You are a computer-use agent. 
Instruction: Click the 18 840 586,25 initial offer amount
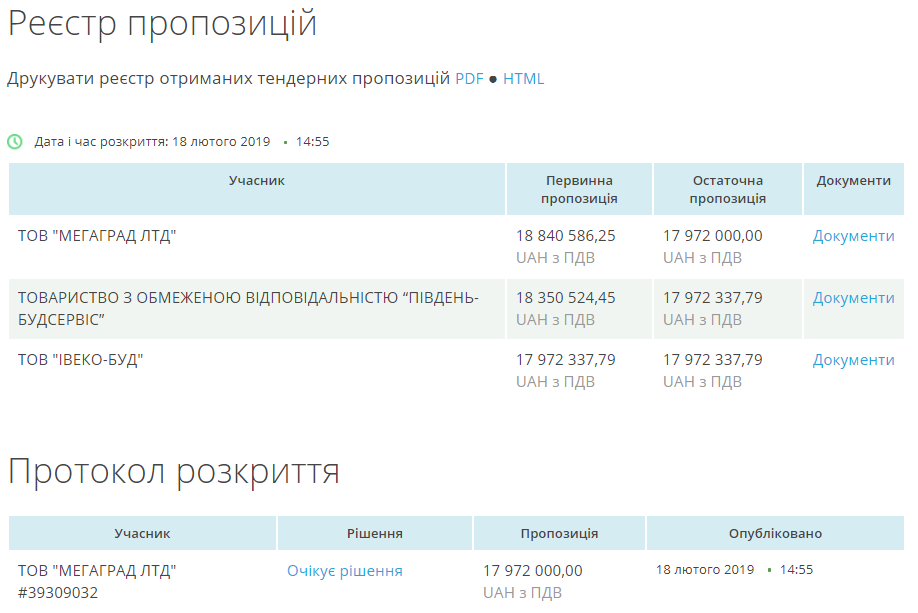click(x=565, y=236)
